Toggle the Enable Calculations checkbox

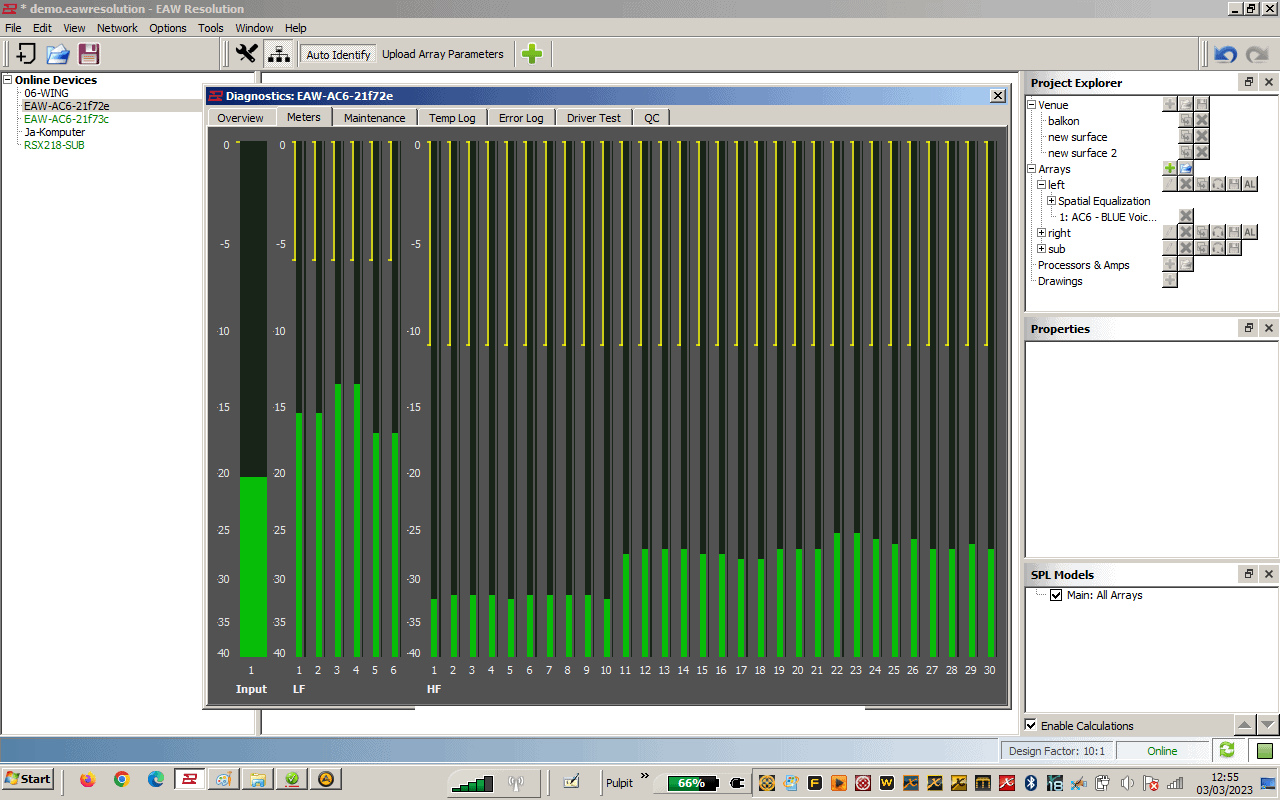pos(1031,726)
